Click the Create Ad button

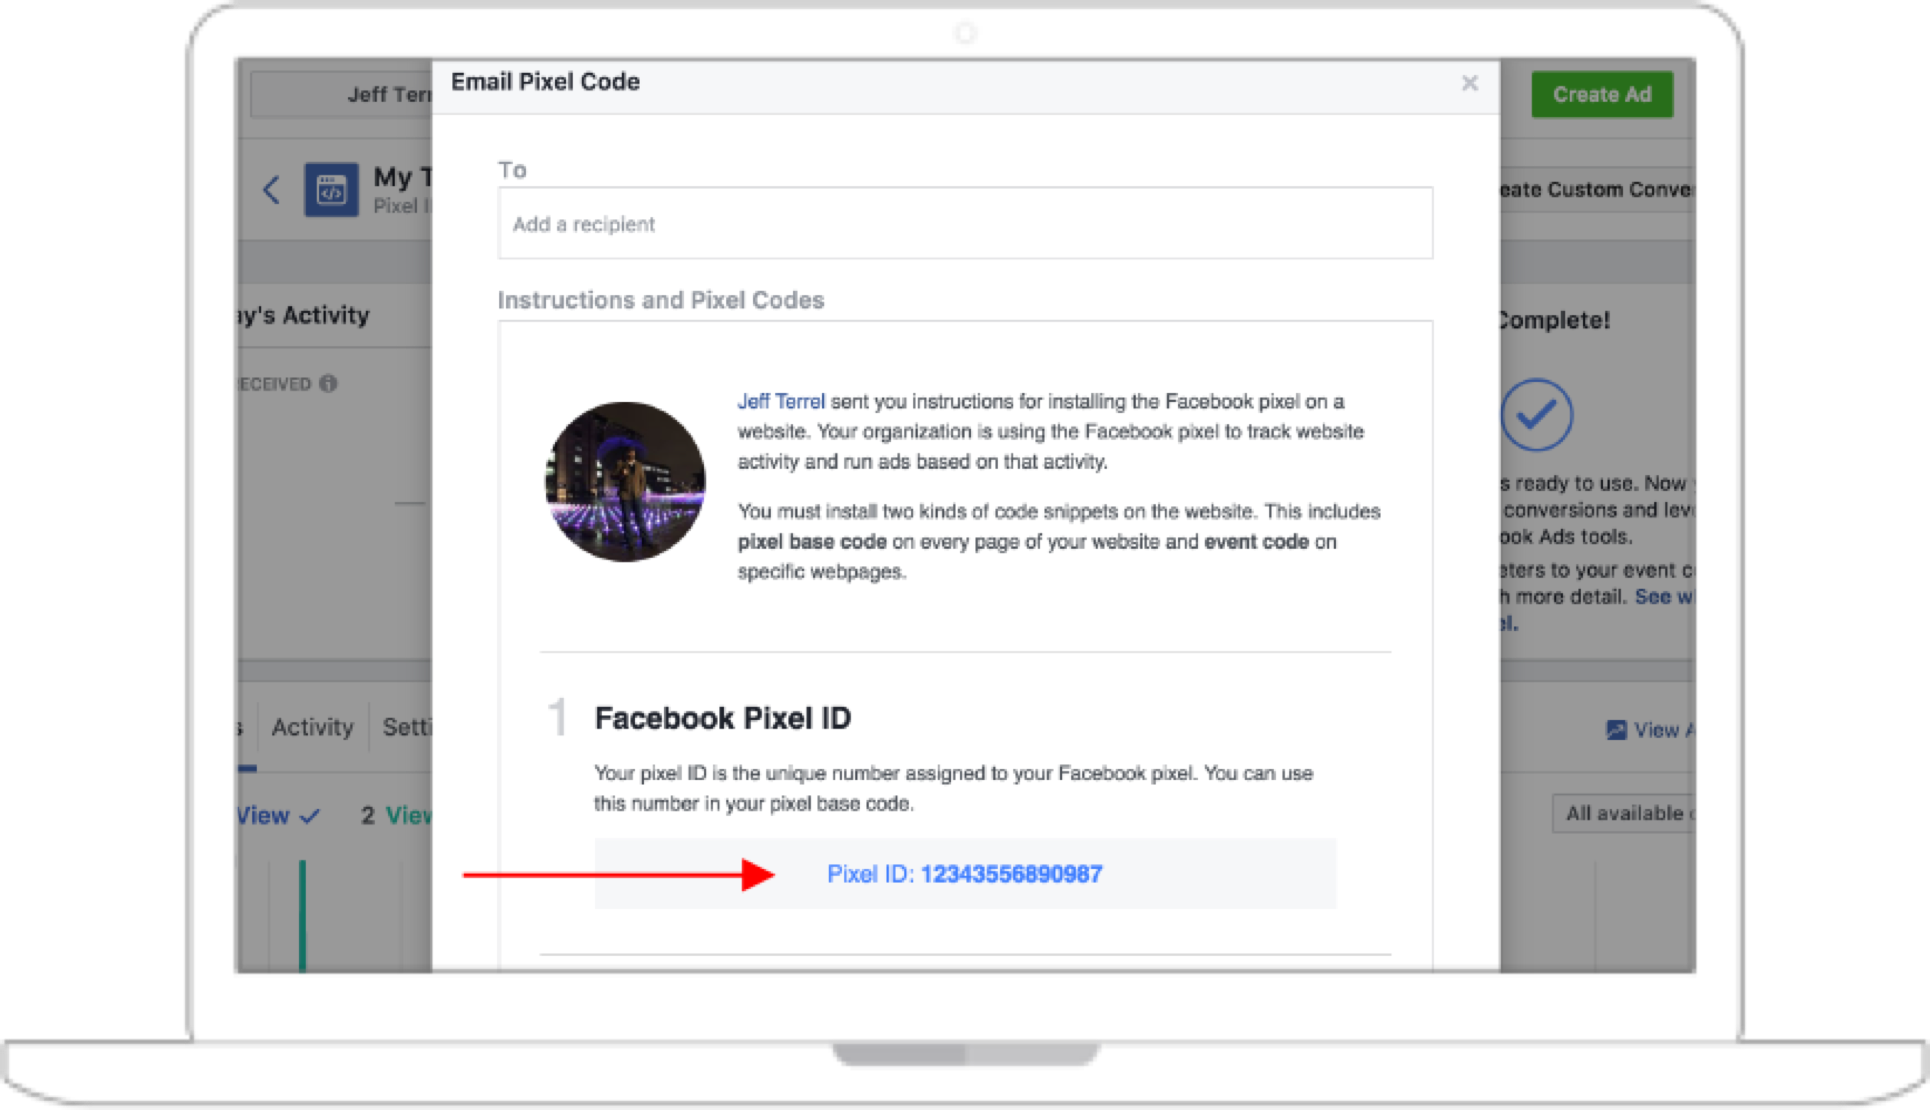pos(1602,95)
